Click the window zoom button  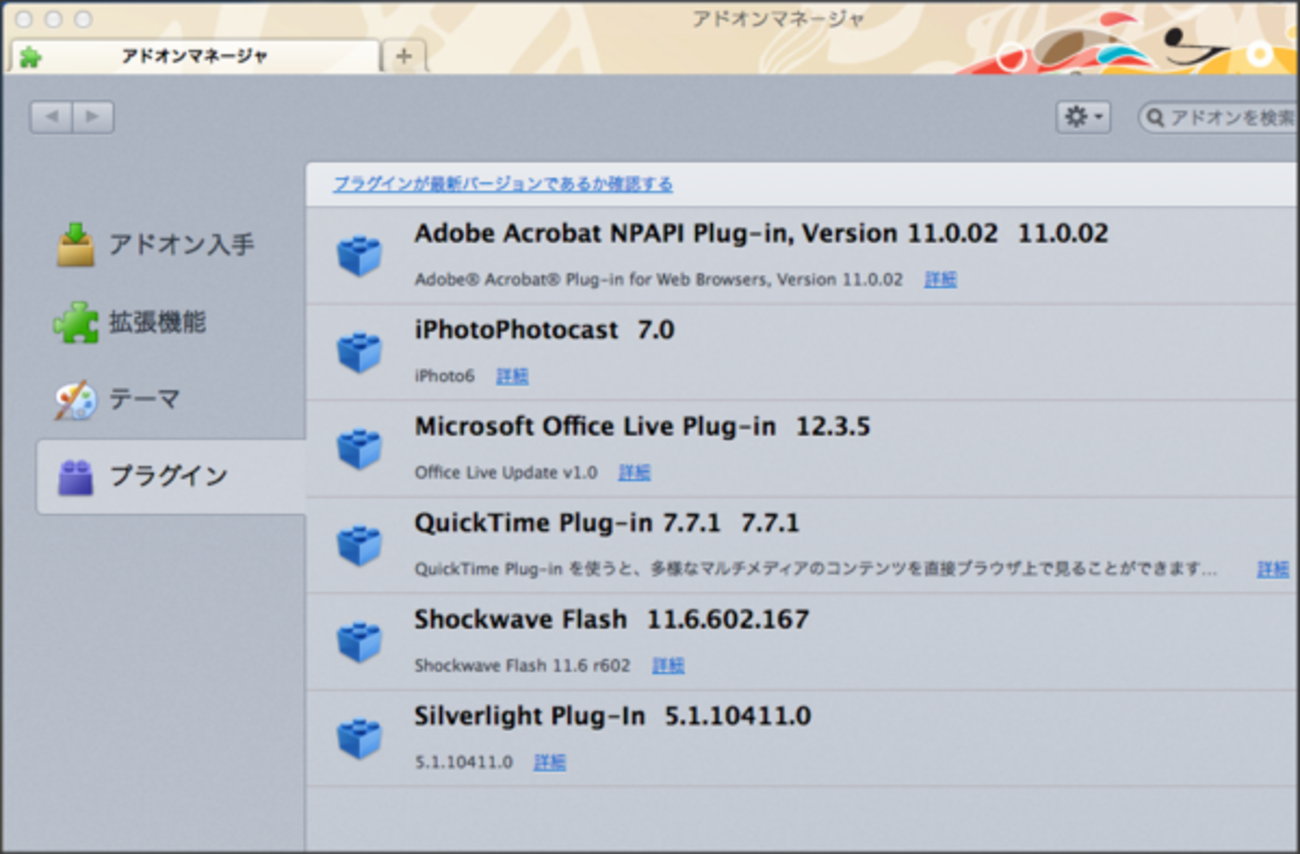83,19
